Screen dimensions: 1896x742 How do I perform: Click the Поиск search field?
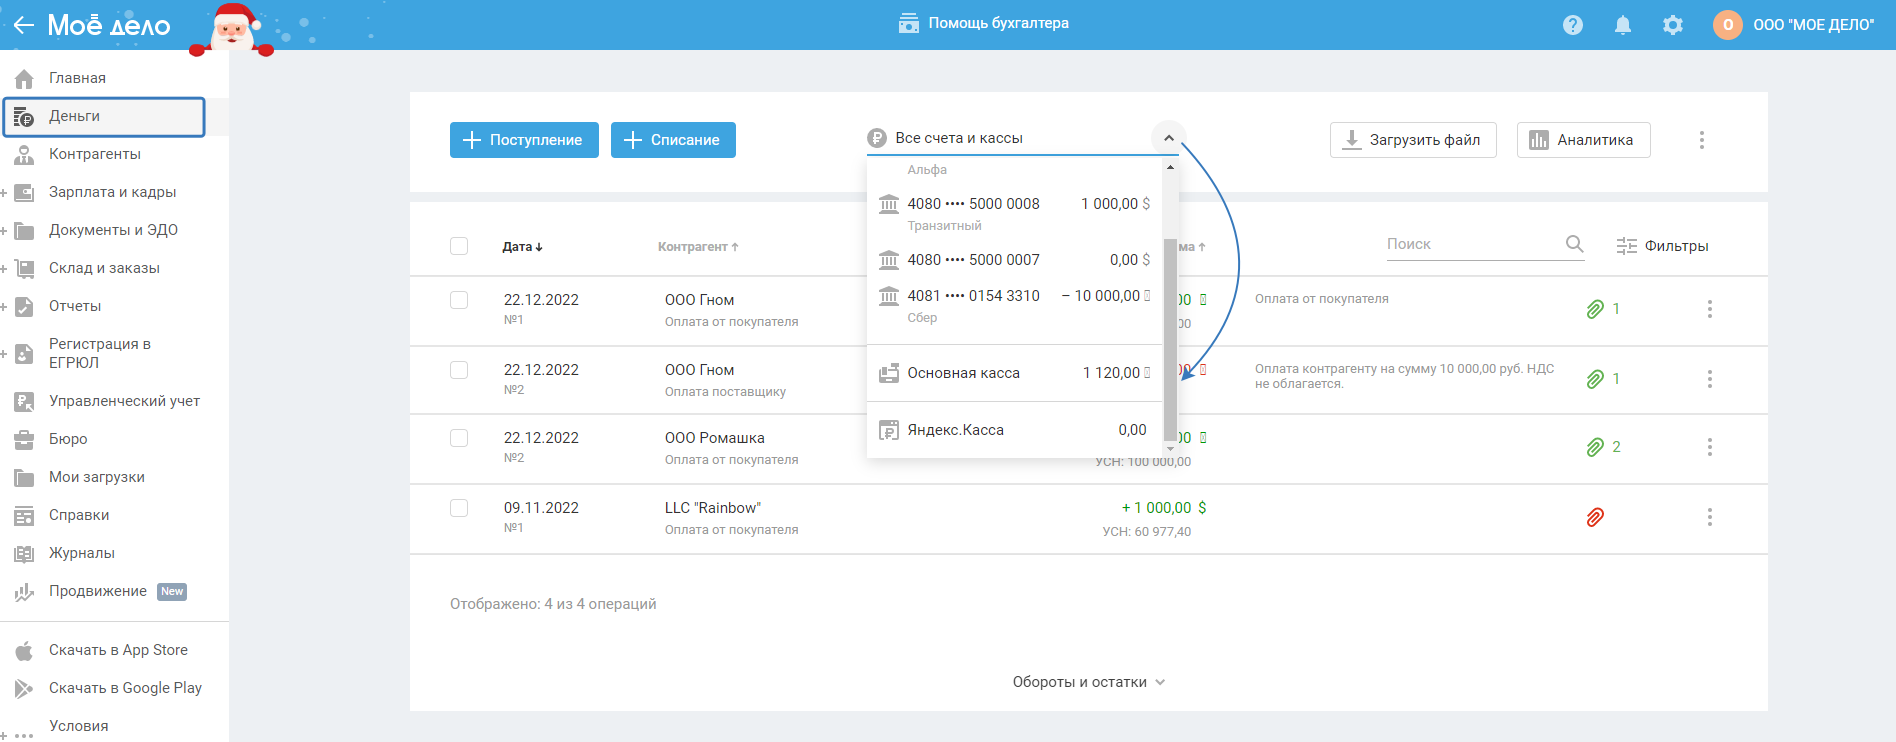[x=1474, y=244]
